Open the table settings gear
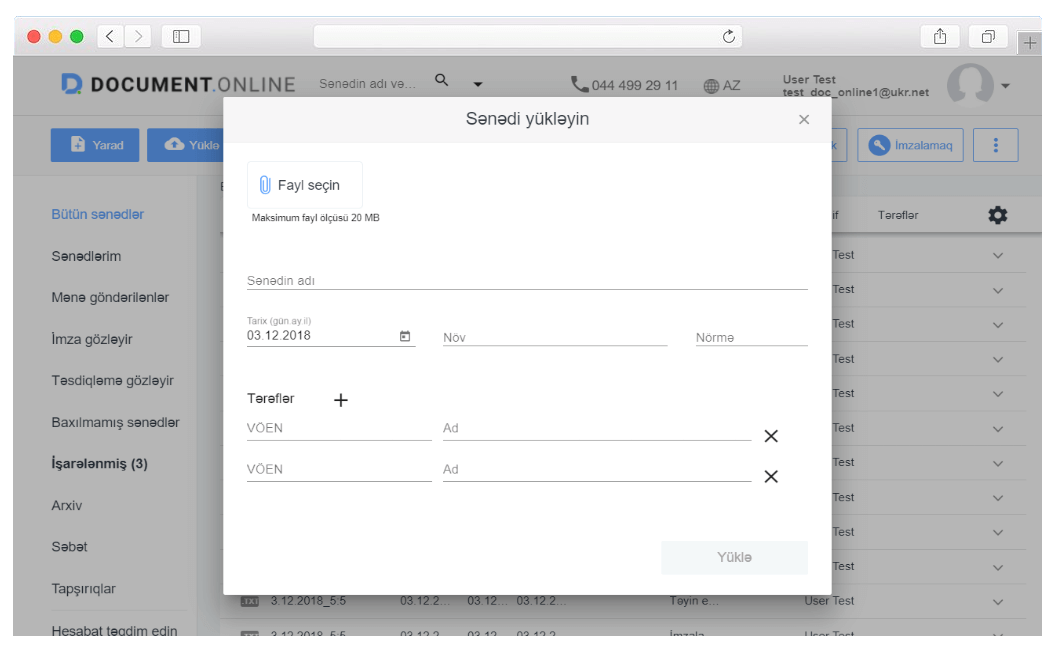Screen dimensions: 1059x650 [x=997, y=215]
